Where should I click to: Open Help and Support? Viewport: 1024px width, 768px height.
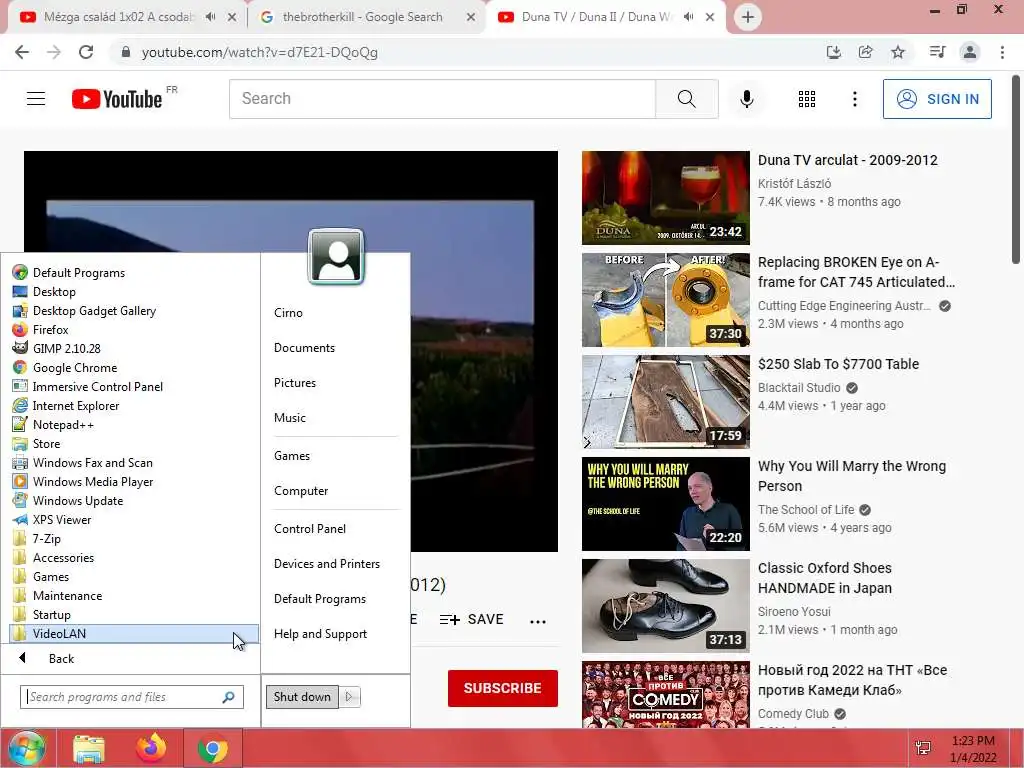[320, 634]
